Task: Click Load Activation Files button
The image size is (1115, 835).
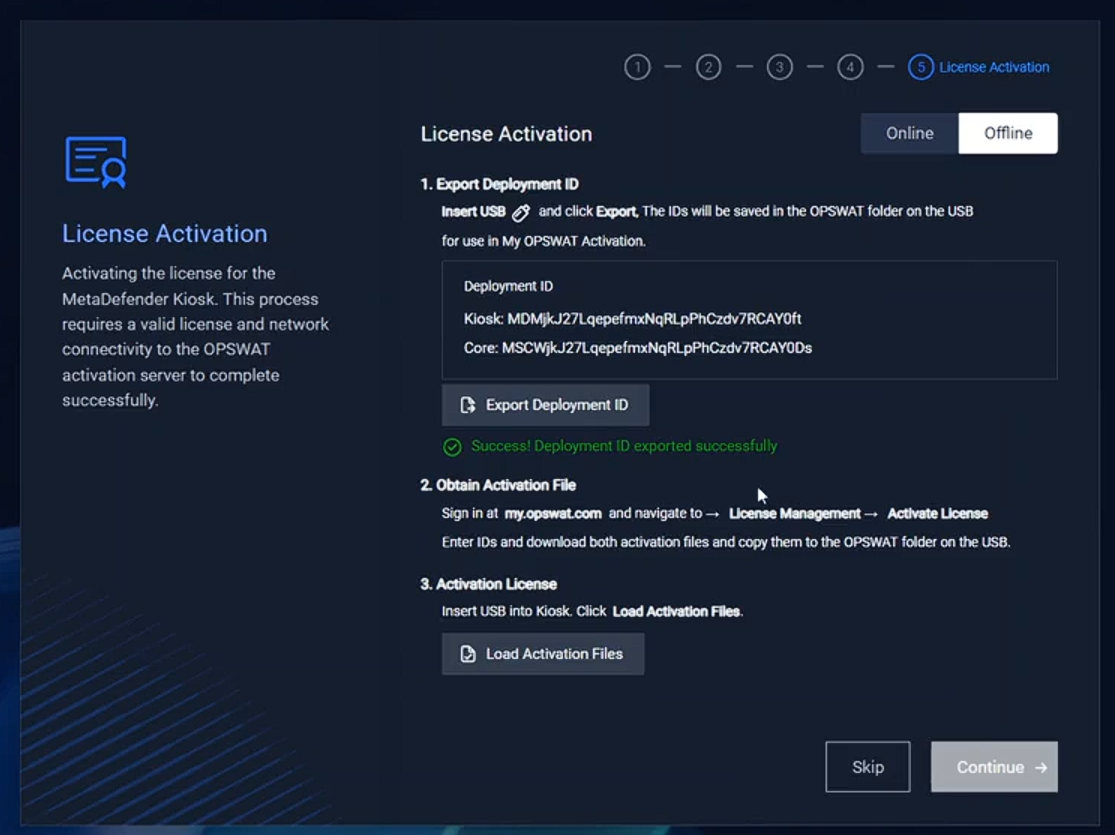Action: [543, 654]
